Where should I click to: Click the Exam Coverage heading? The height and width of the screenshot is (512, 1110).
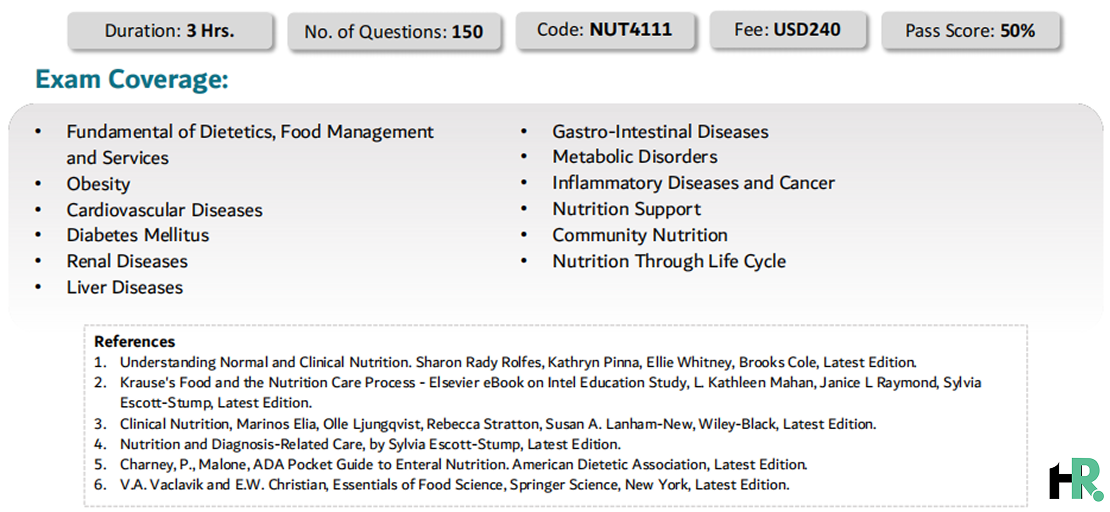[132, 79]
